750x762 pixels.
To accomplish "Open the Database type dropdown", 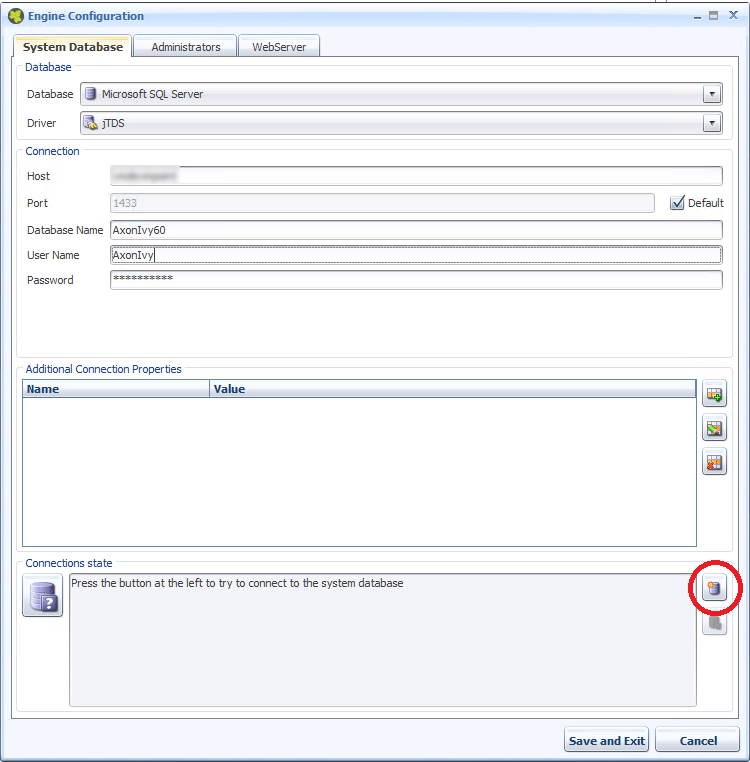I will 711,94.
